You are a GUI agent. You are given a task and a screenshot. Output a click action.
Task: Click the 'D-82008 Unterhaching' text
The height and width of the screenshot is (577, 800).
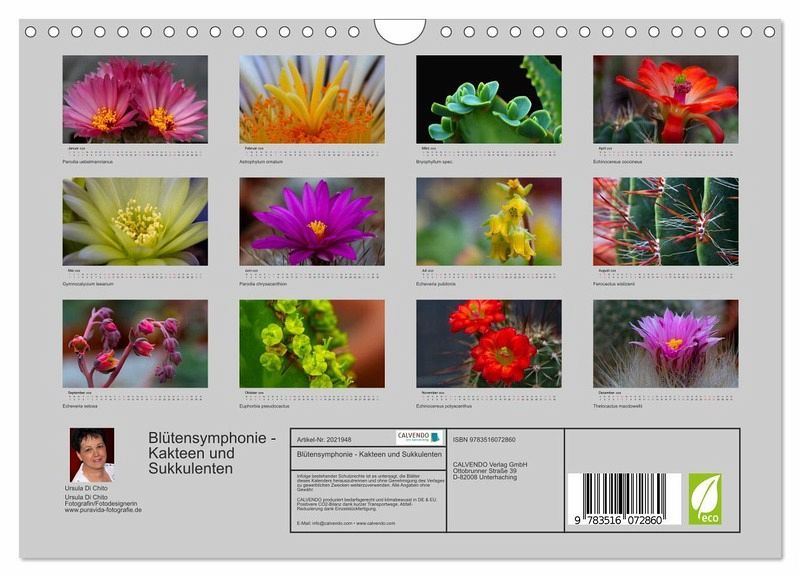(x=485, y=476)
